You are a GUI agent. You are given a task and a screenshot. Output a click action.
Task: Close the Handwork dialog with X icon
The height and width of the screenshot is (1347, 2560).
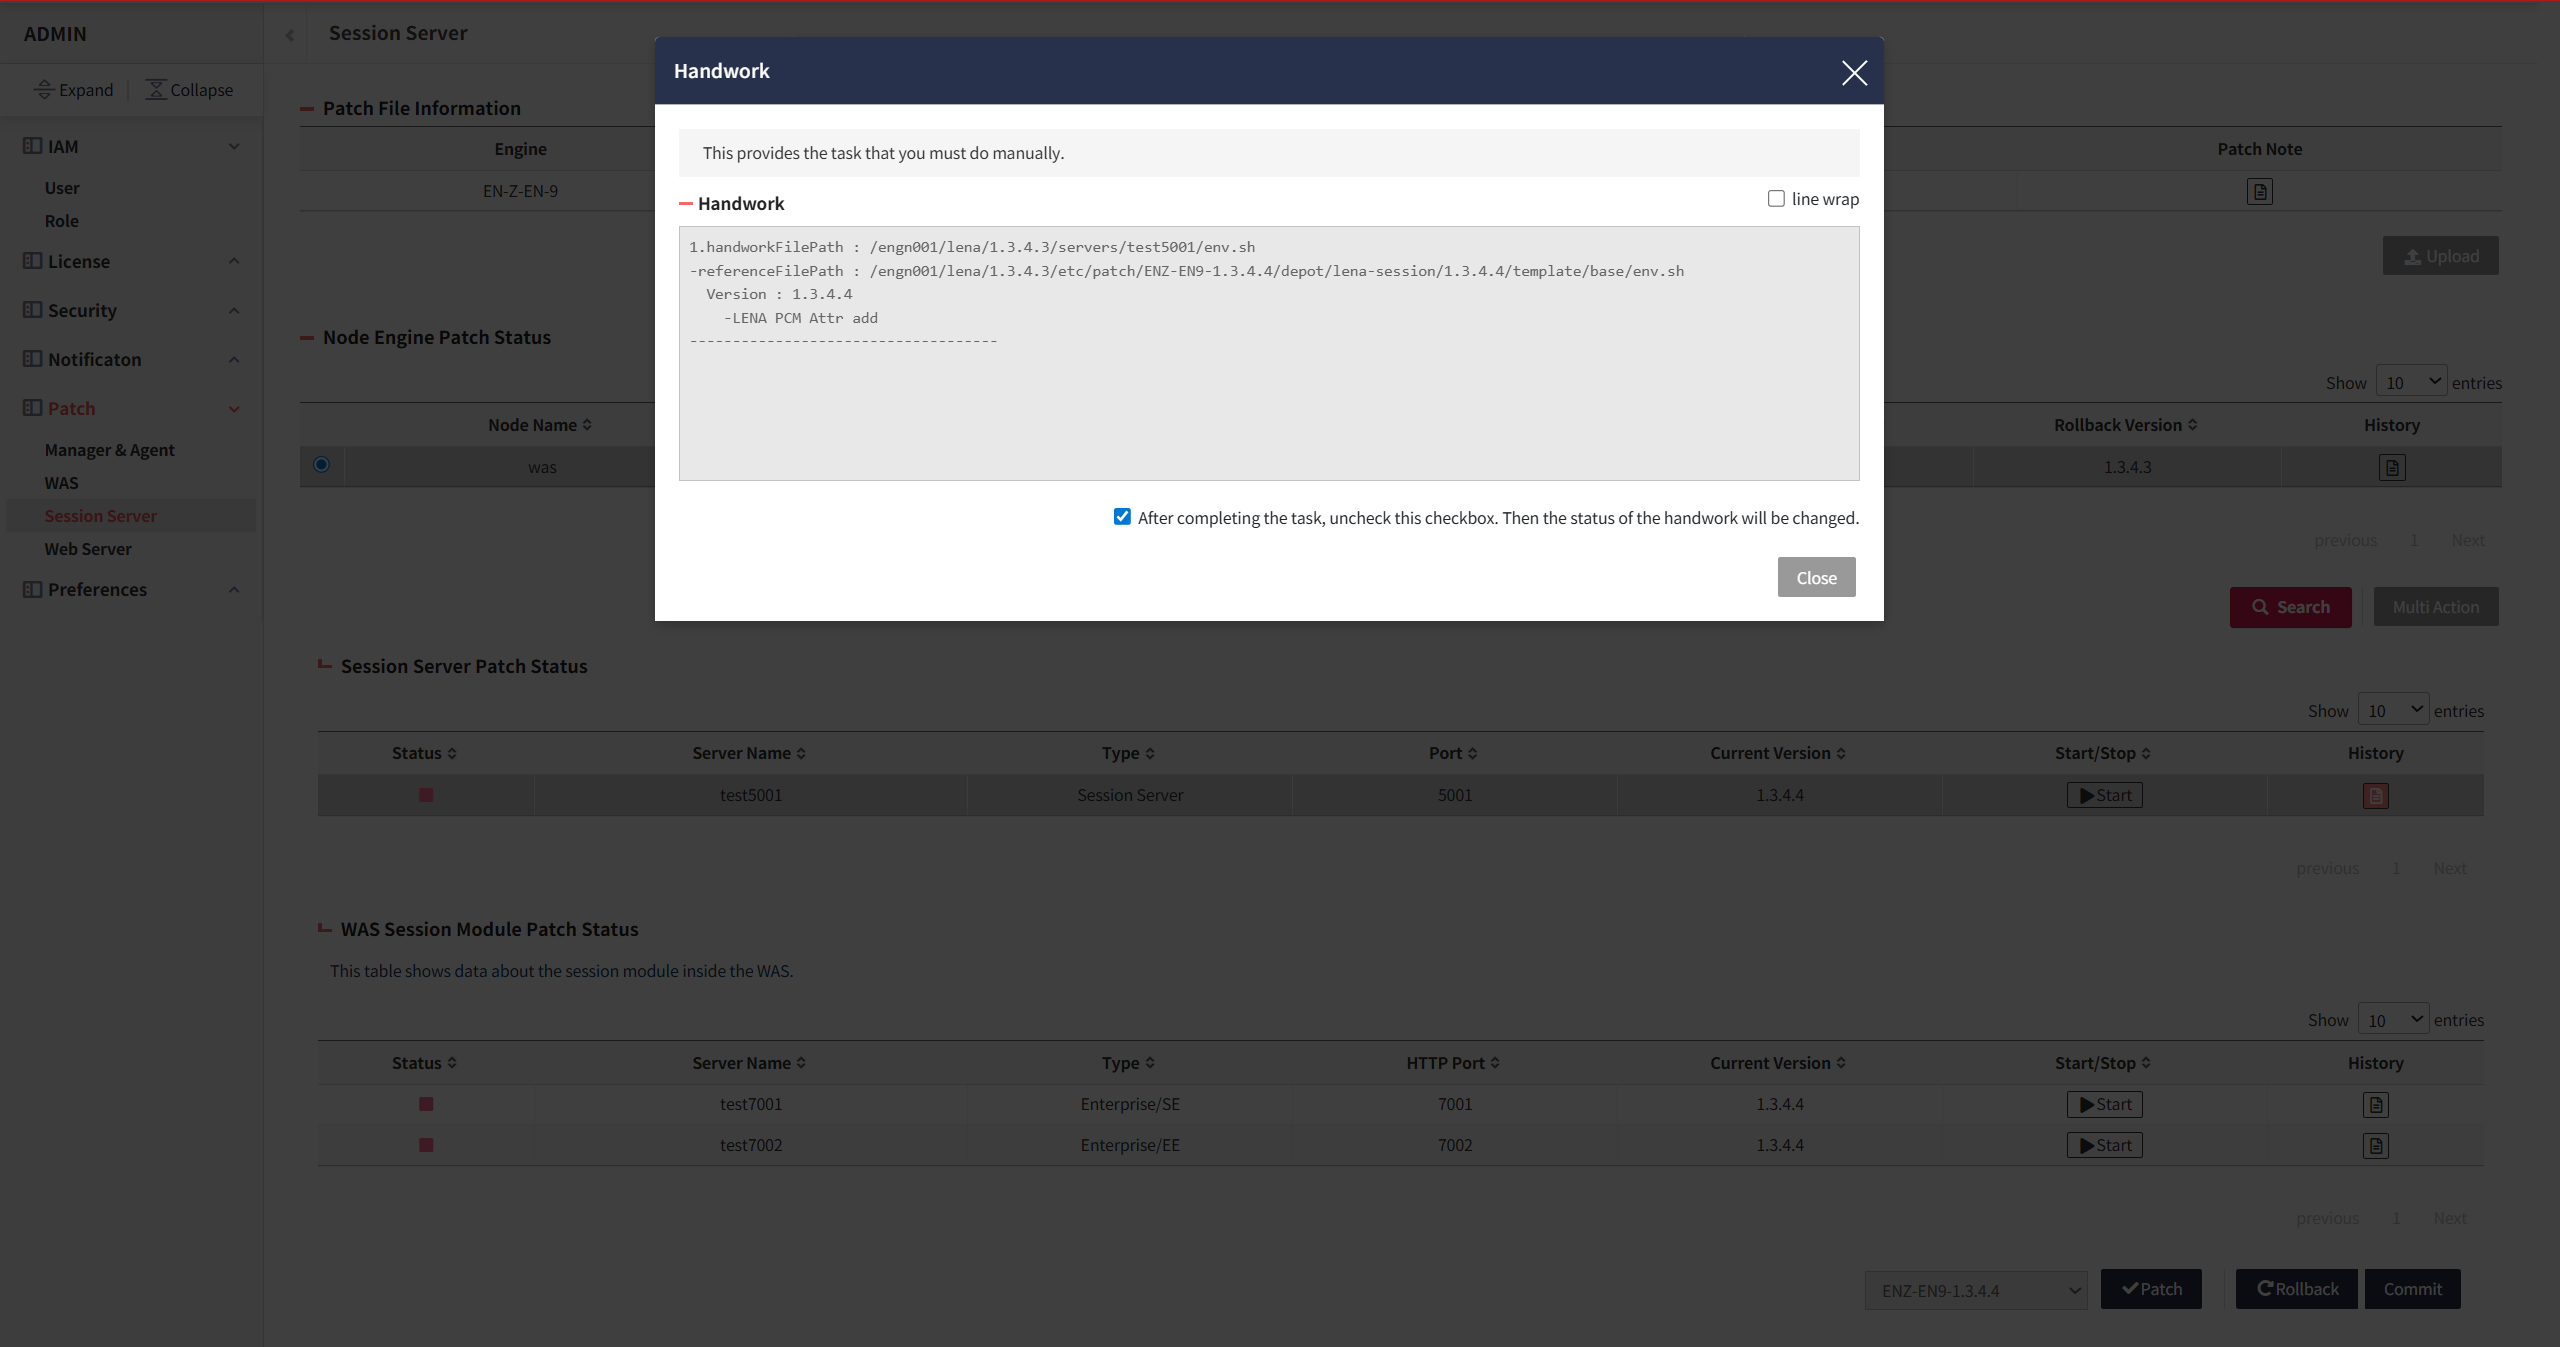click(1854, 72)
